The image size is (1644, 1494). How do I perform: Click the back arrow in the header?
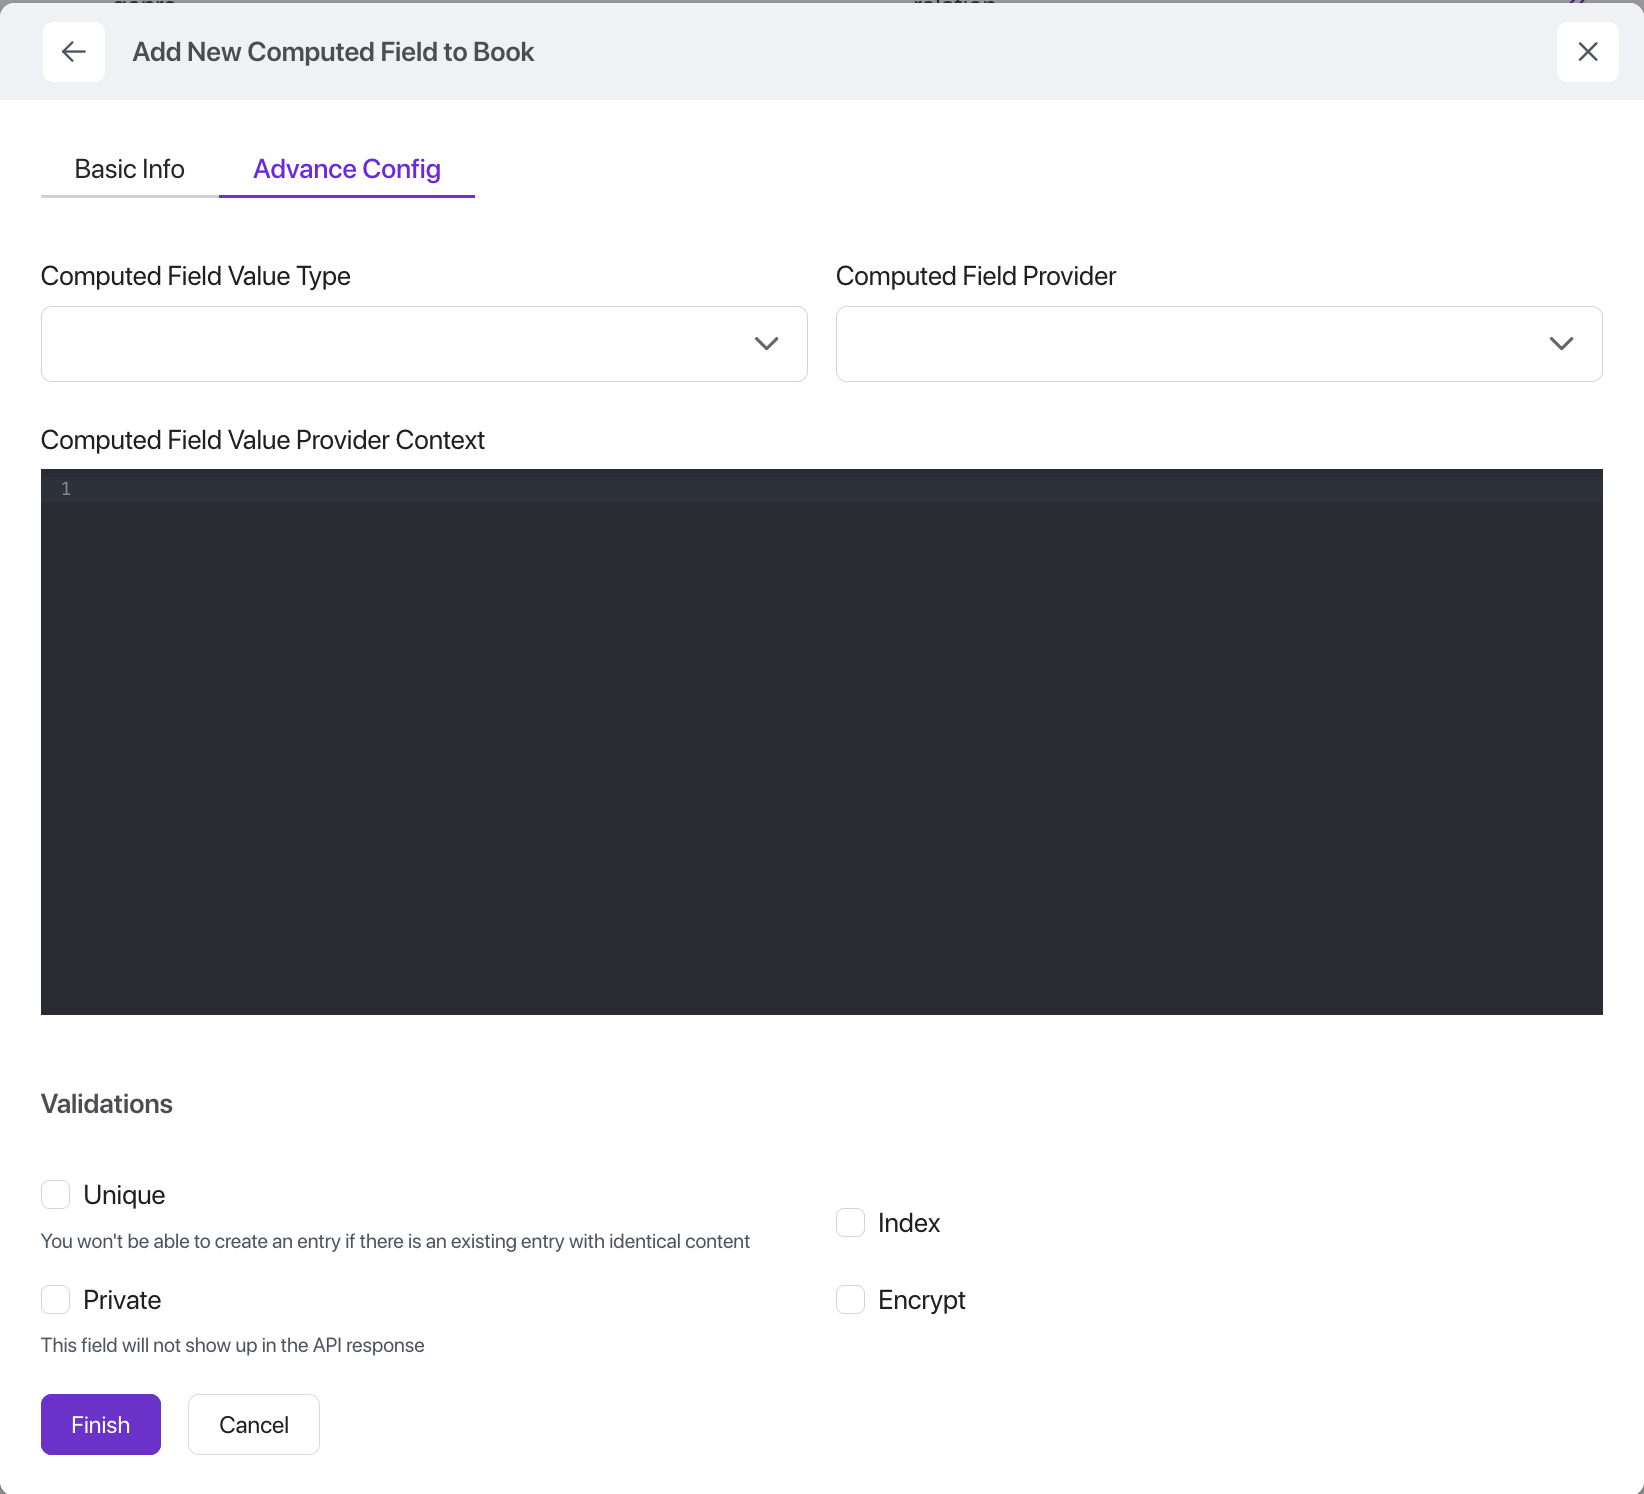coord(74,52)
